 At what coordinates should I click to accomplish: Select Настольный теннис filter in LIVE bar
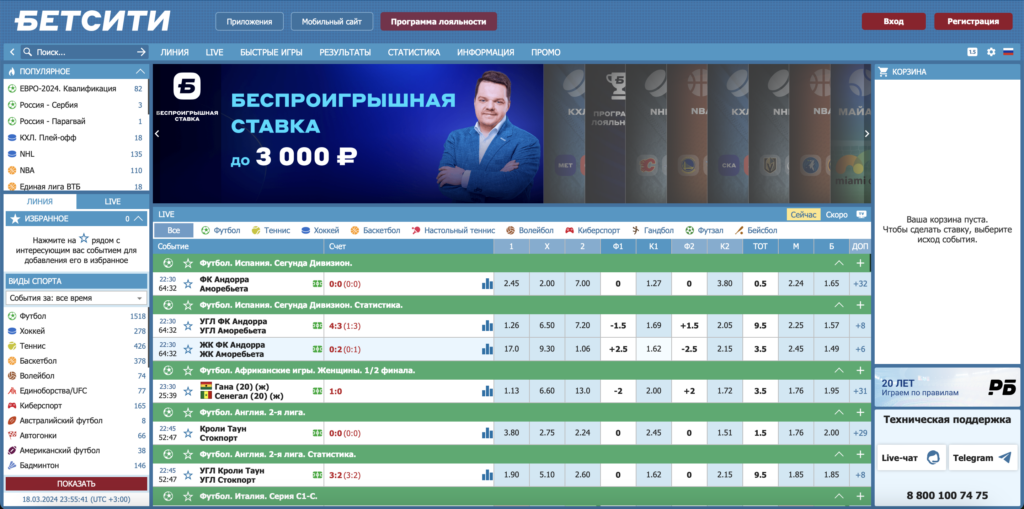453,231
